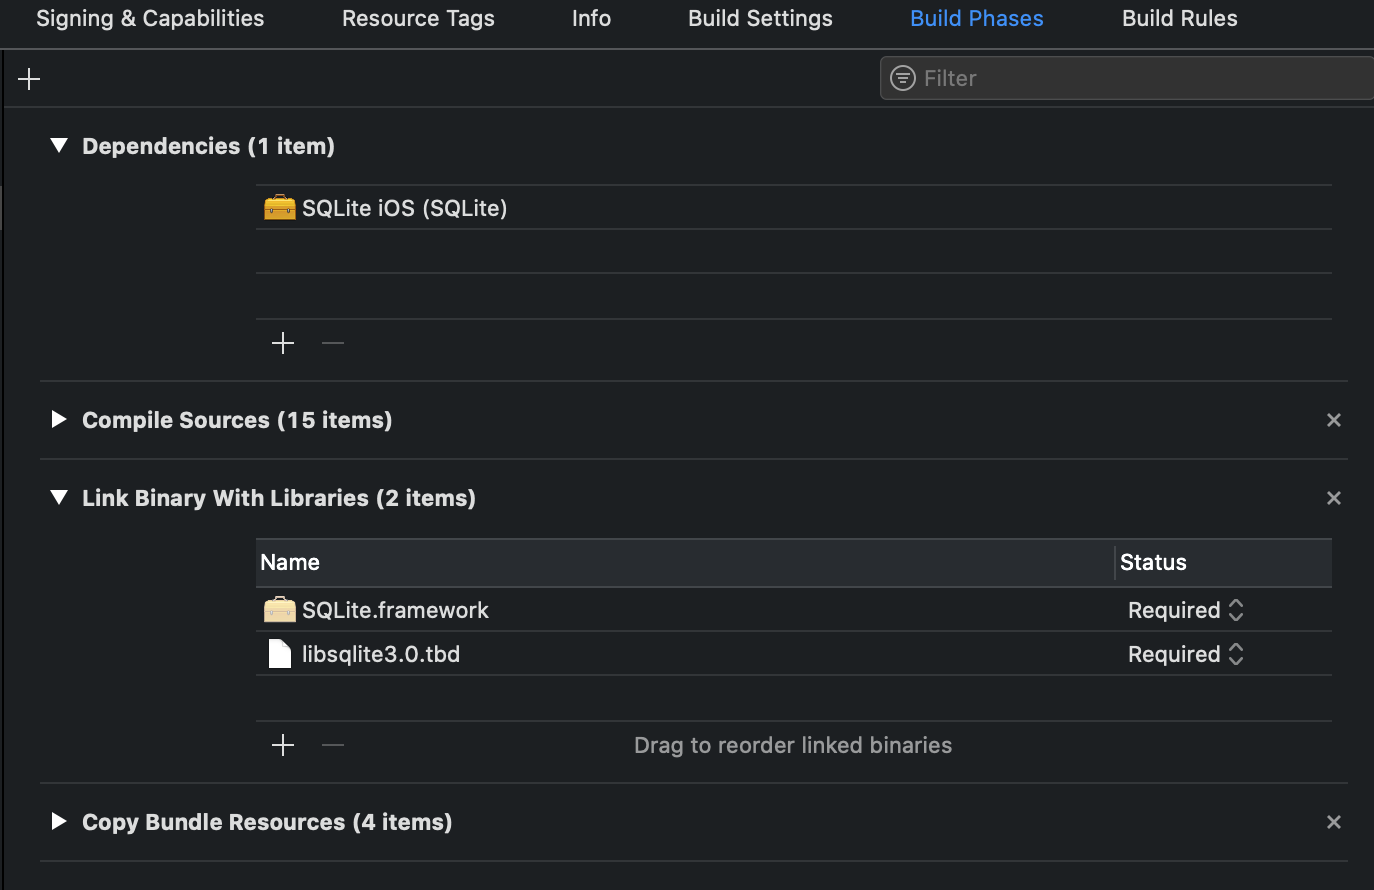Go to the Build Settings tab
The image size is (1374, 890).
pyautogui.click(x=760, y=18)
